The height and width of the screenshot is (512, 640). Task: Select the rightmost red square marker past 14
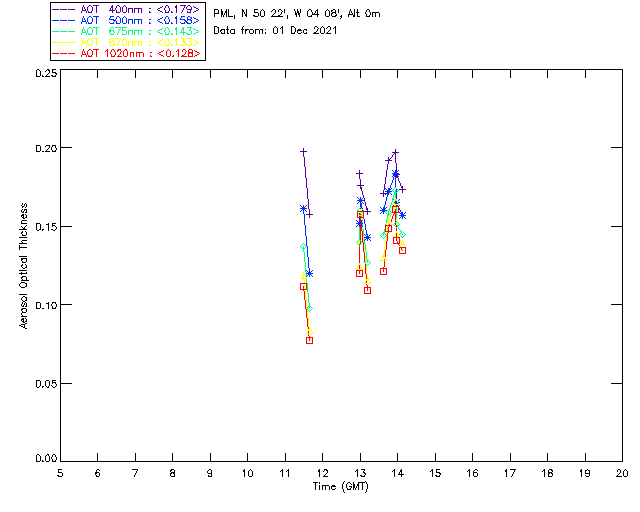tap(402, 250)
